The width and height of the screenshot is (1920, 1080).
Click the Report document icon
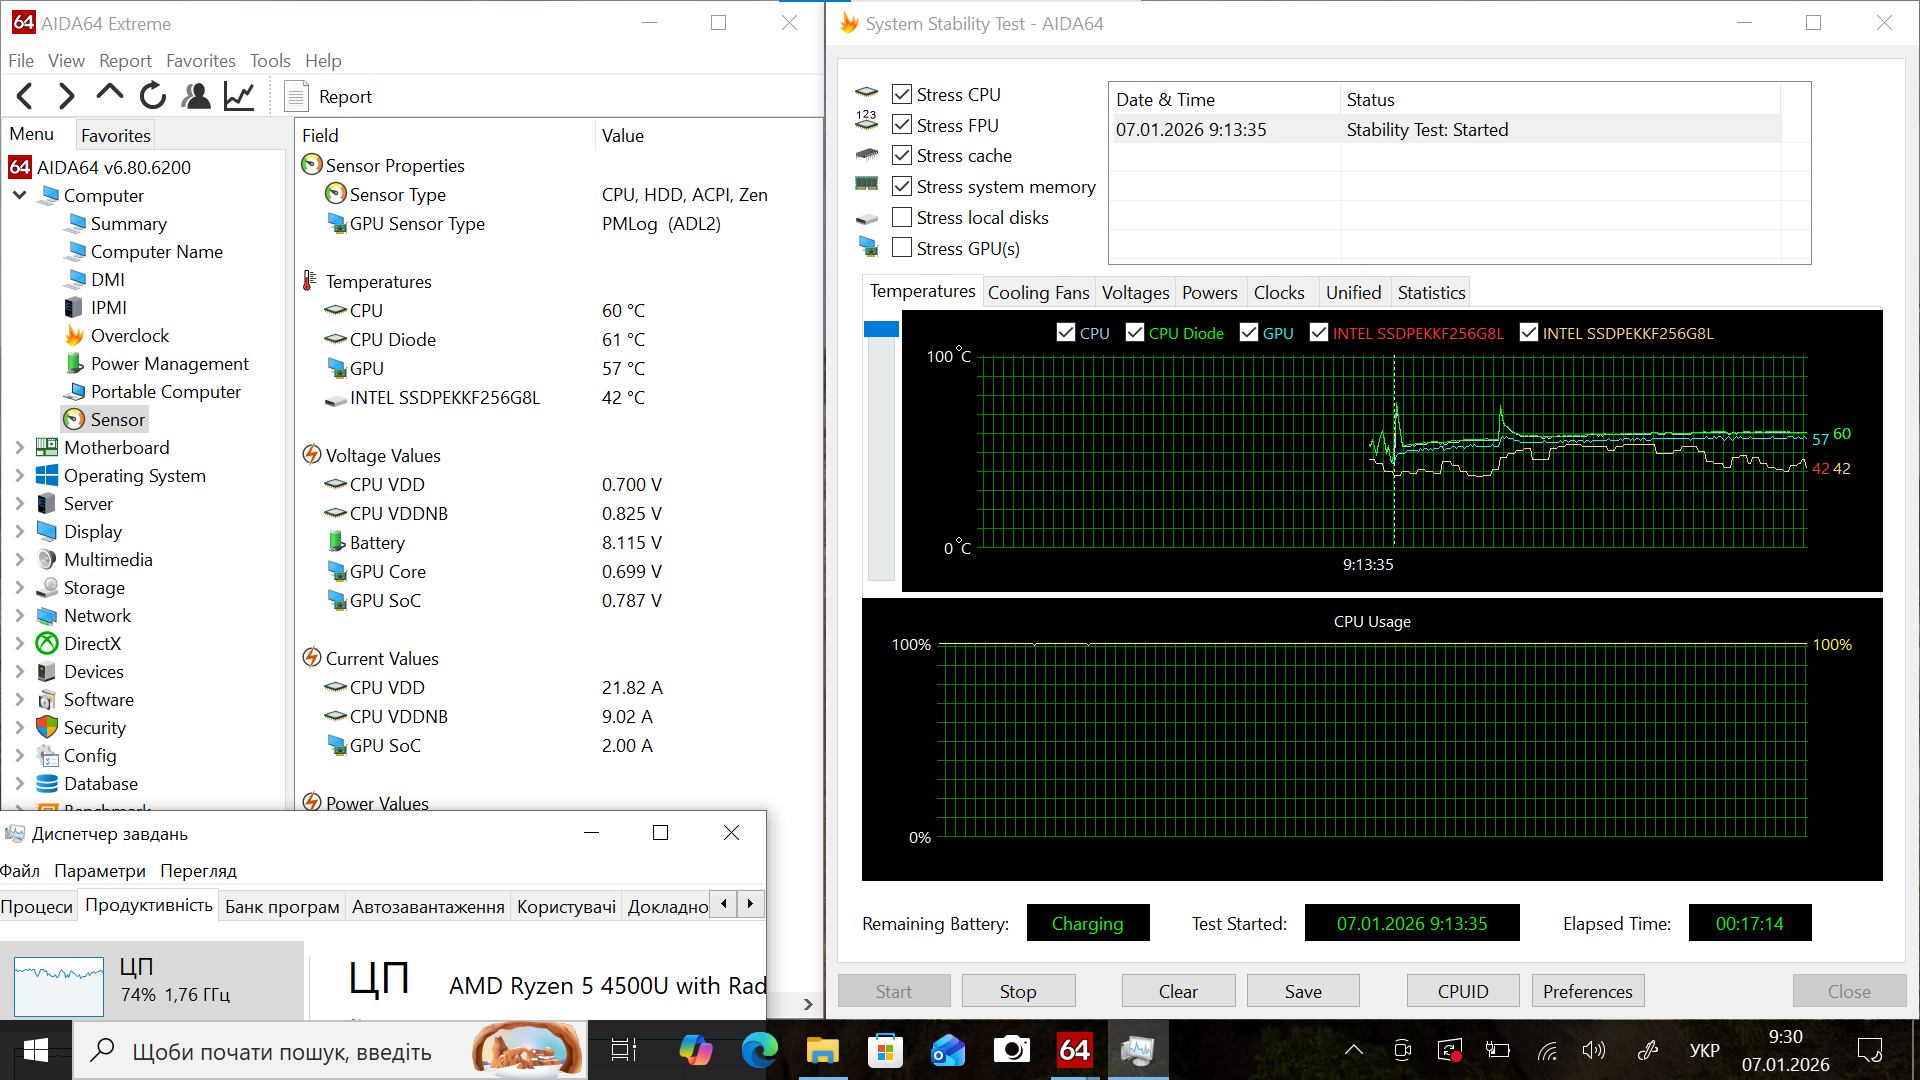(x=296, y=96)
